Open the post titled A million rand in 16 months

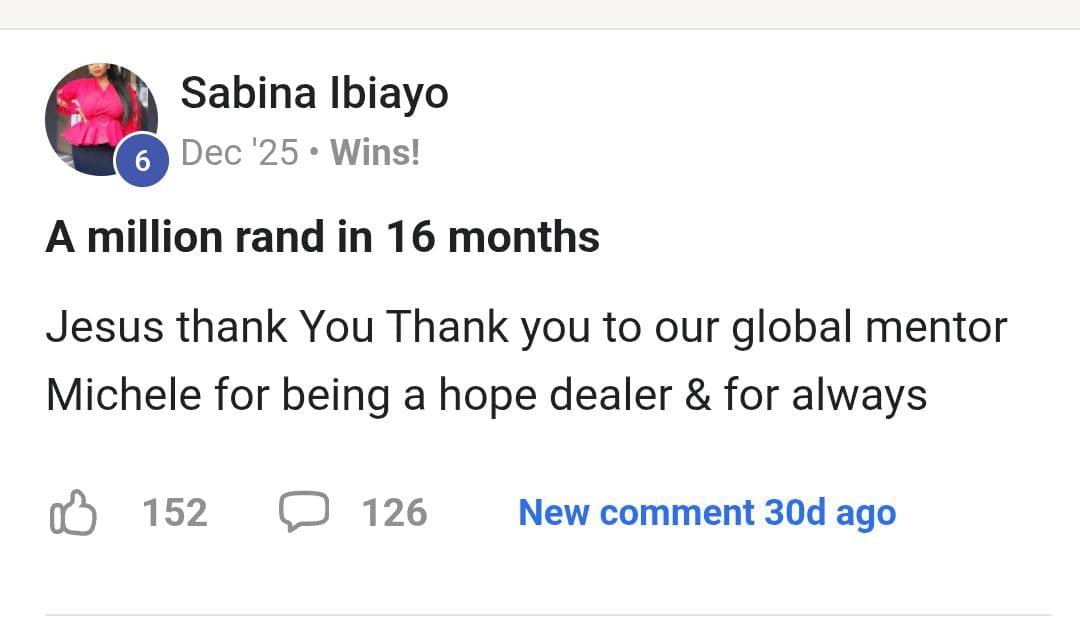[x=322, y=237]
